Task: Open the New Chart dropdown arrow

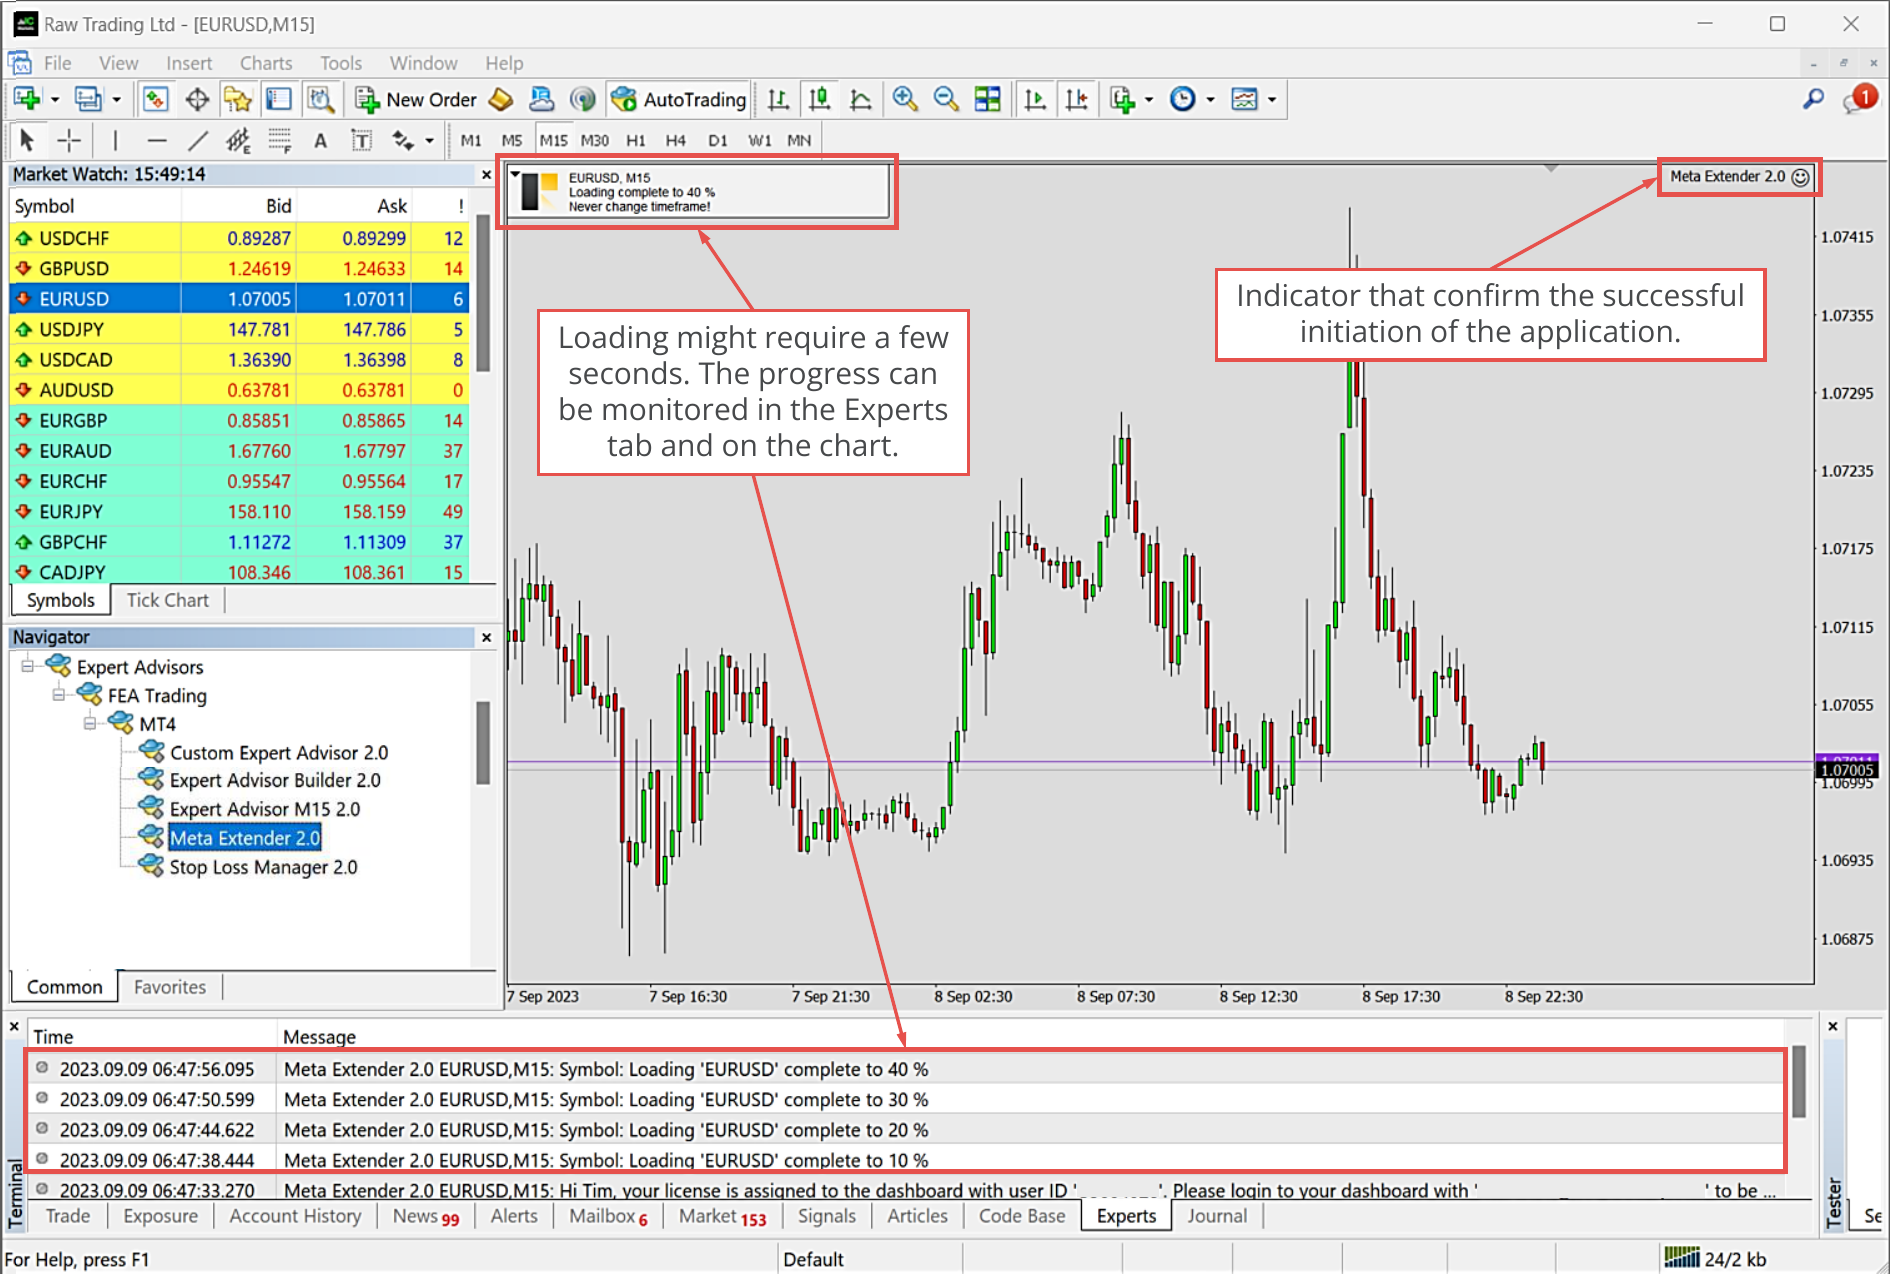Action: [55, 100]
